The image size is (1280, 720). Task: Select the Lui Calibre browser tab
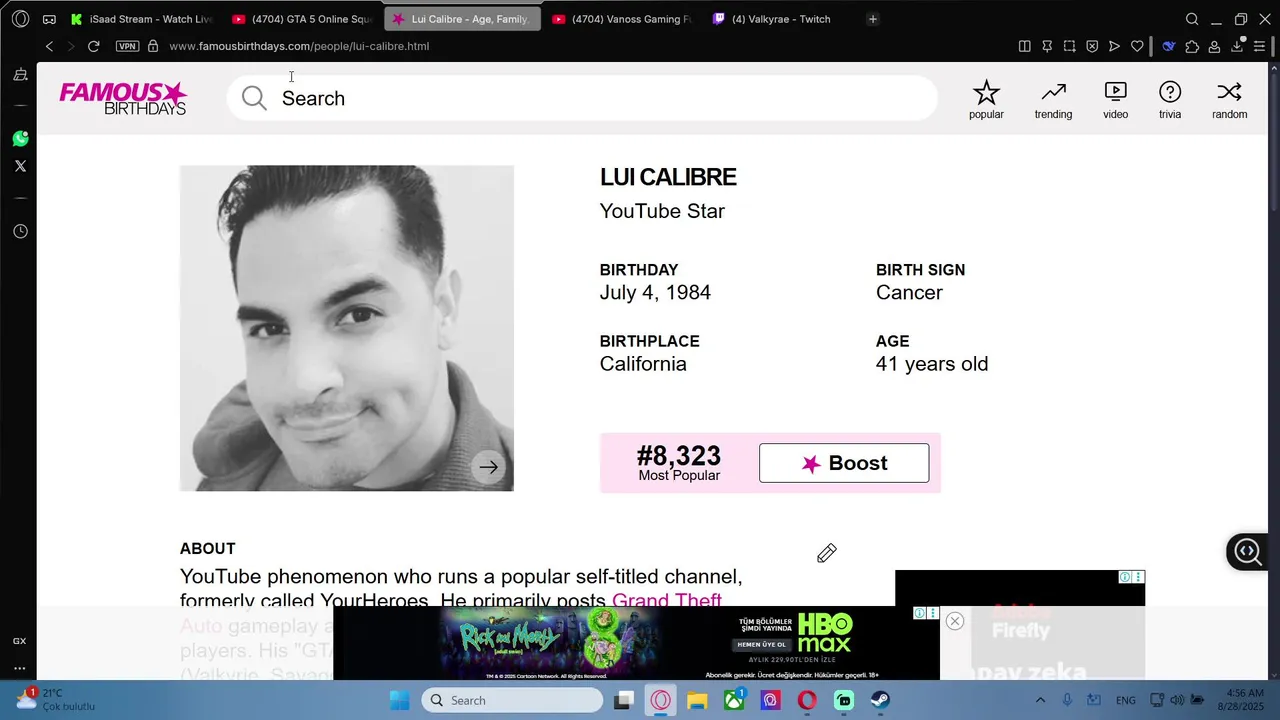(462, 19)
